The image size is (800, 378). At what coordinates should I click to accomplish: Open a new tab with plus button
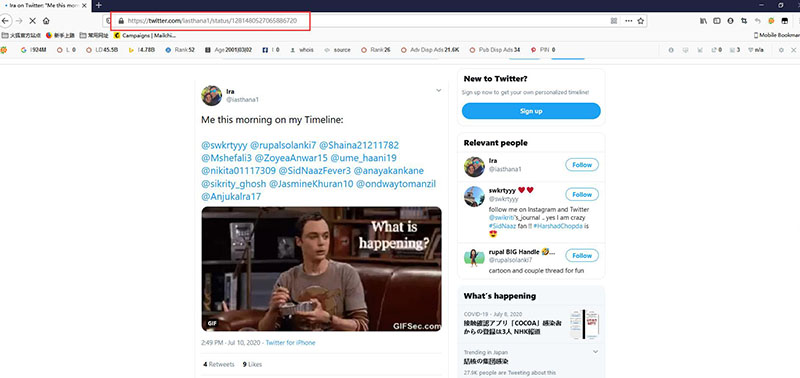point(98,5)
